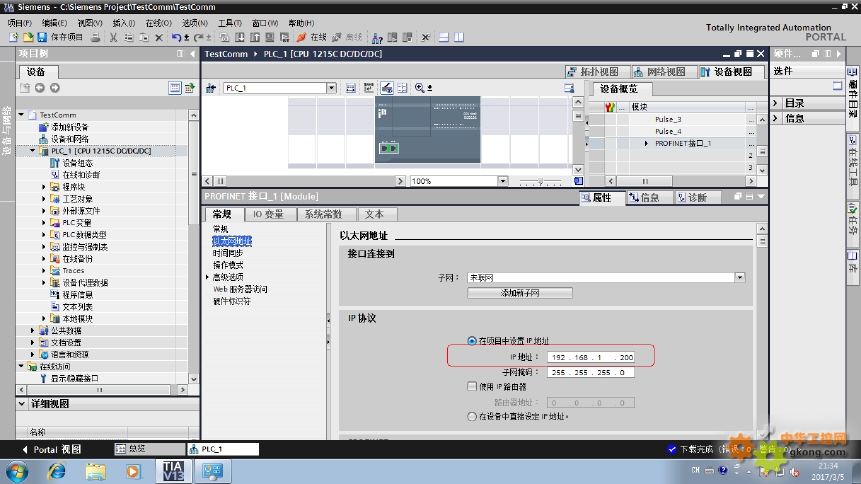Select 'Set IP address in project' radio
Viewport: 861px width, 484px height.
coord(472,341)
